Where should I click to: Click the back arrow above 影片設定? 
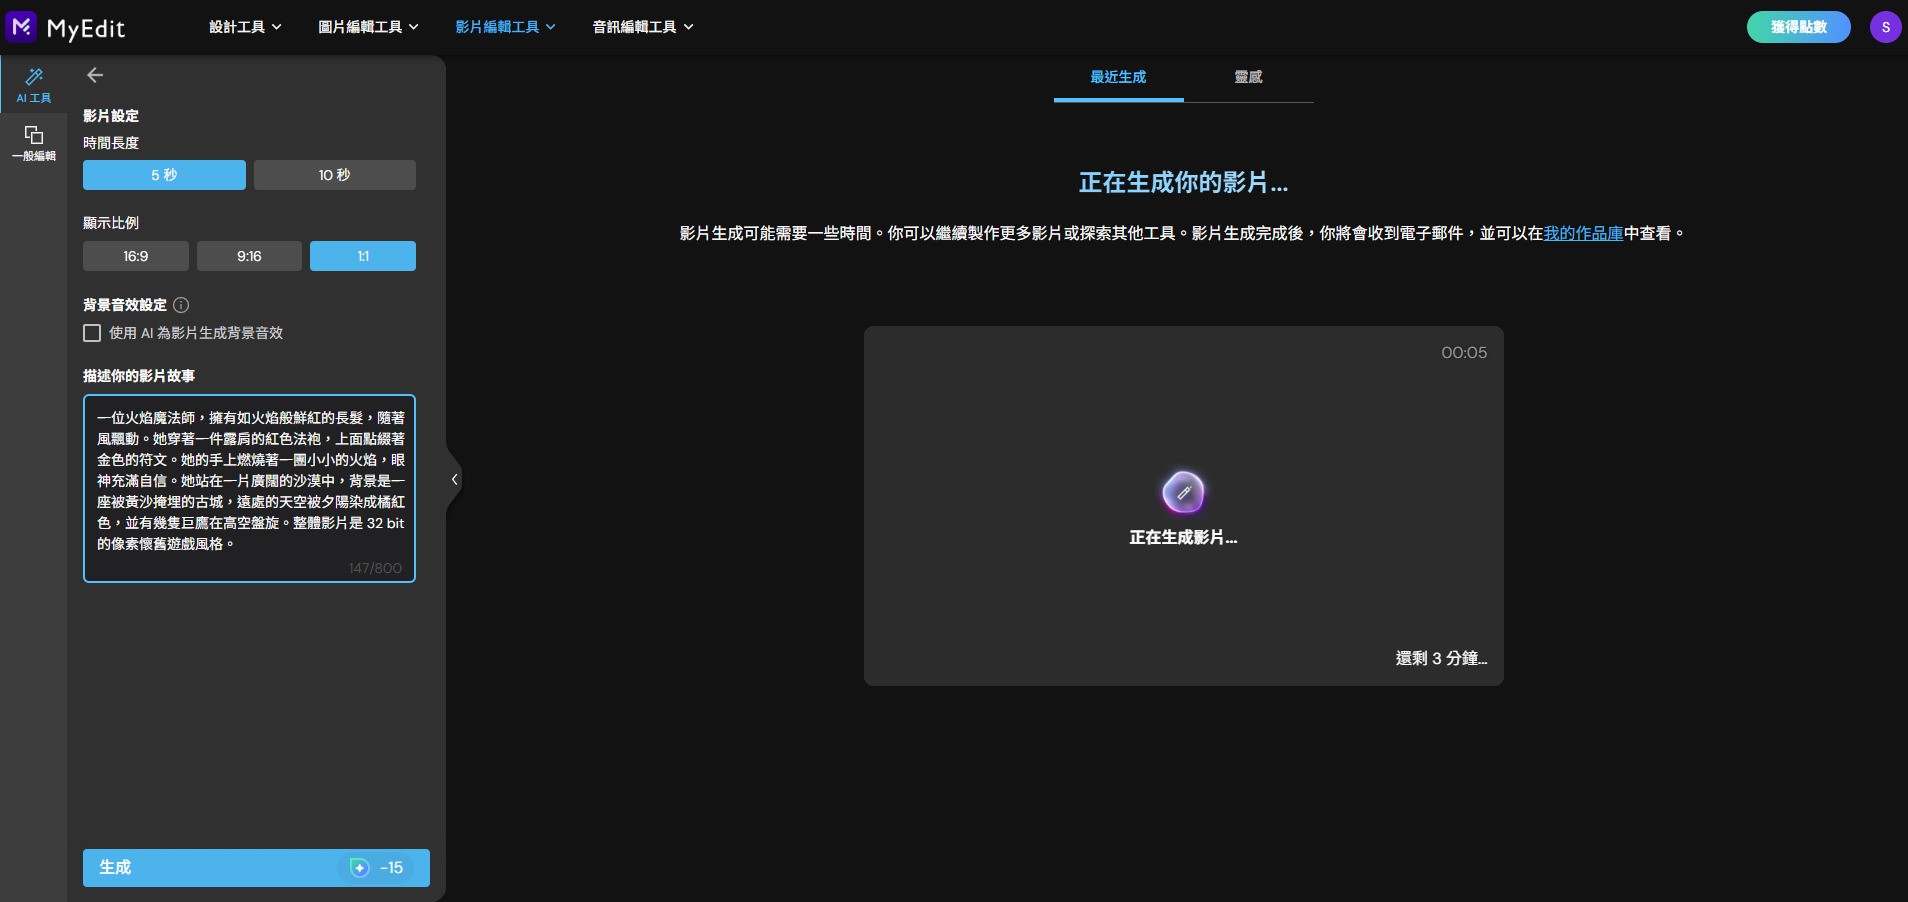(x=95, y=75)
